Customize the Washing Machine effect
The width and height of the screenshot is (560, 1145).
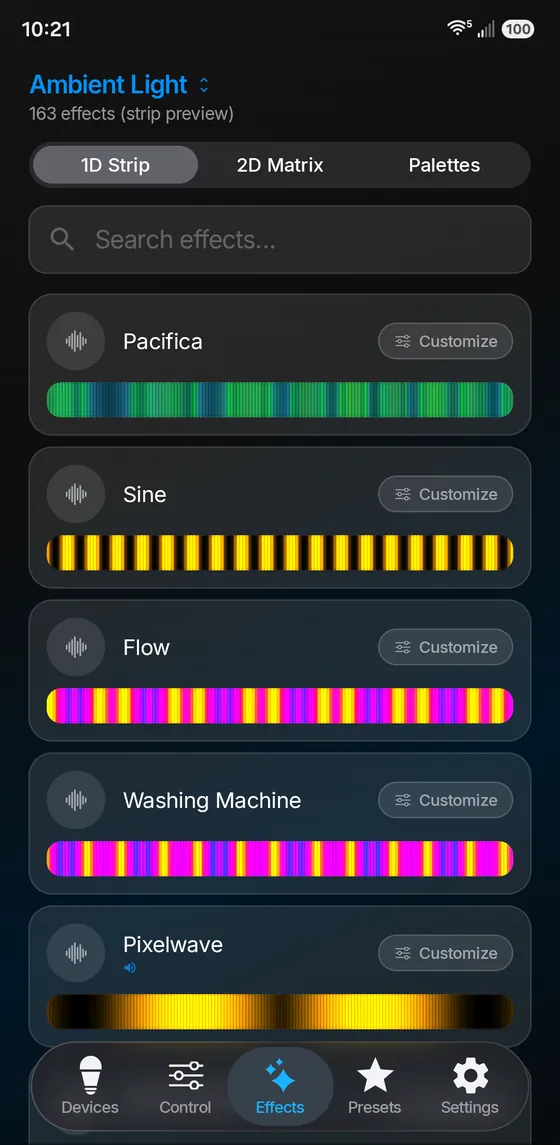click(x=445, y=800)
